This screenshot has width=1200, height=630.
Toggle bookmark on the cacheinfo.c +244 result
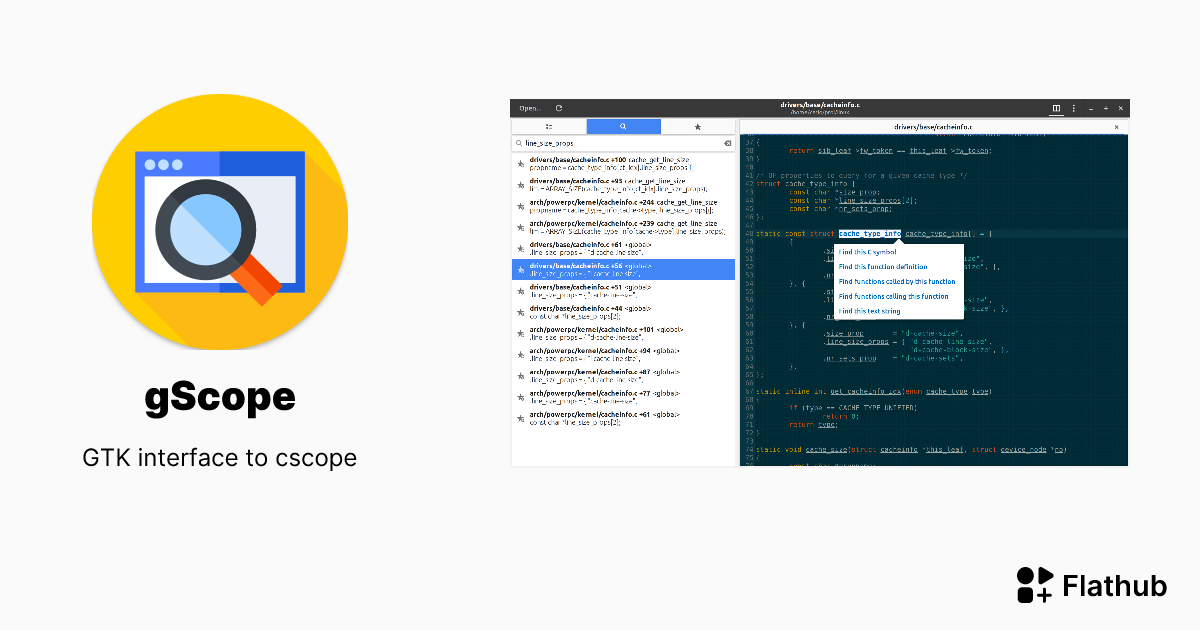coord(520,207)
